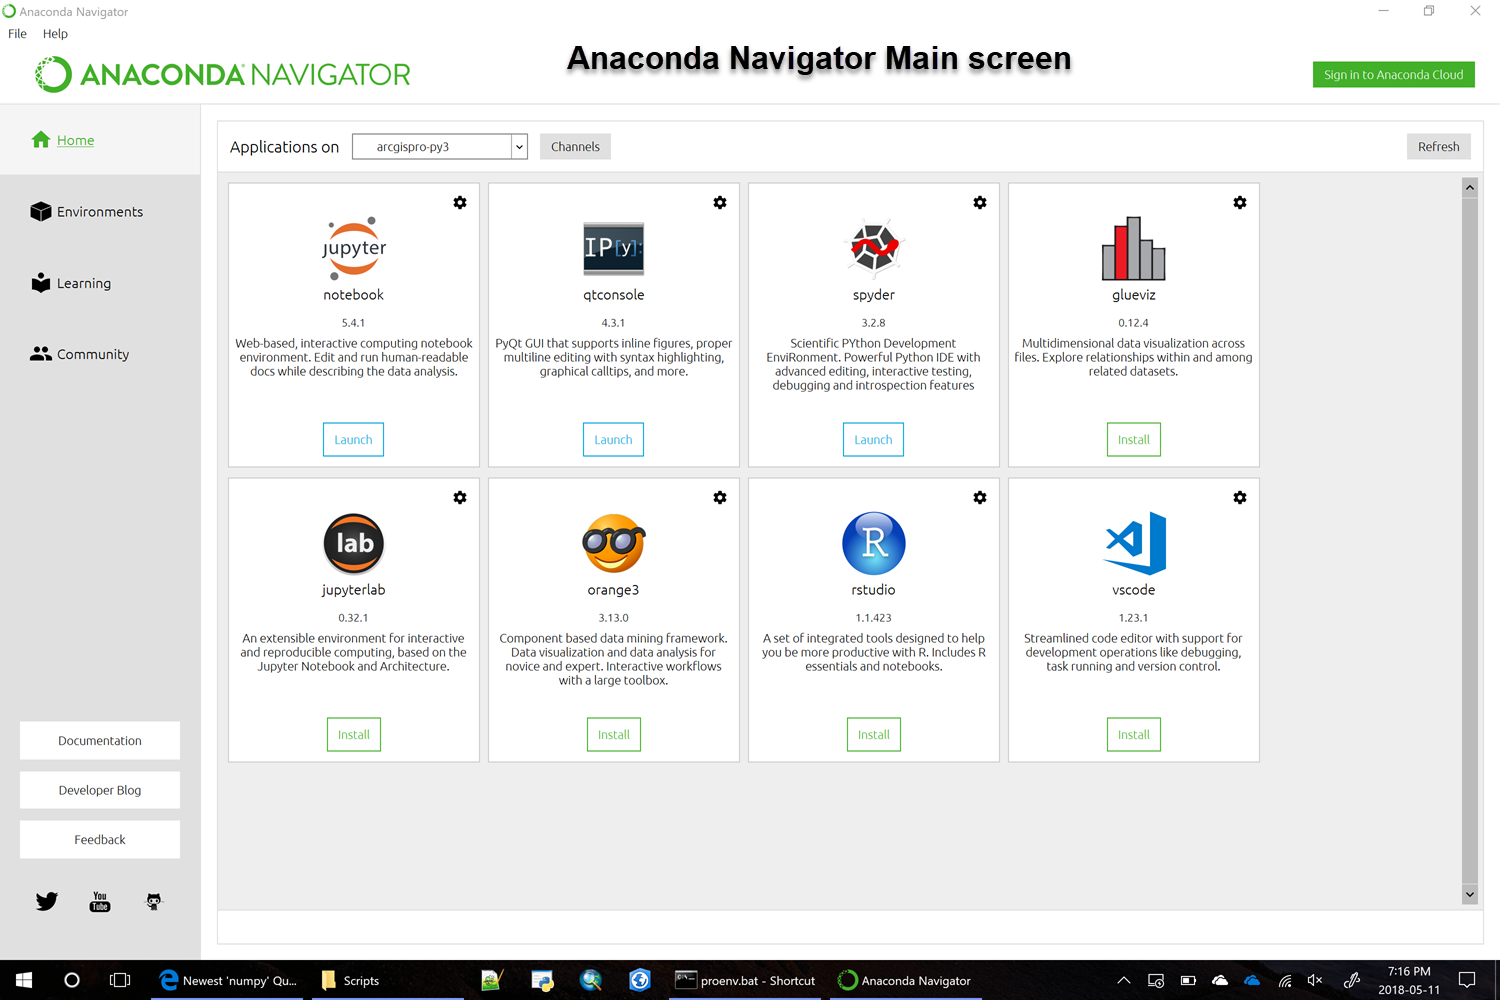The image size is (1500, 1000).
Task: Click the IPython qtconsole logo
Action: pyautogui.click(x=614, y=248)
